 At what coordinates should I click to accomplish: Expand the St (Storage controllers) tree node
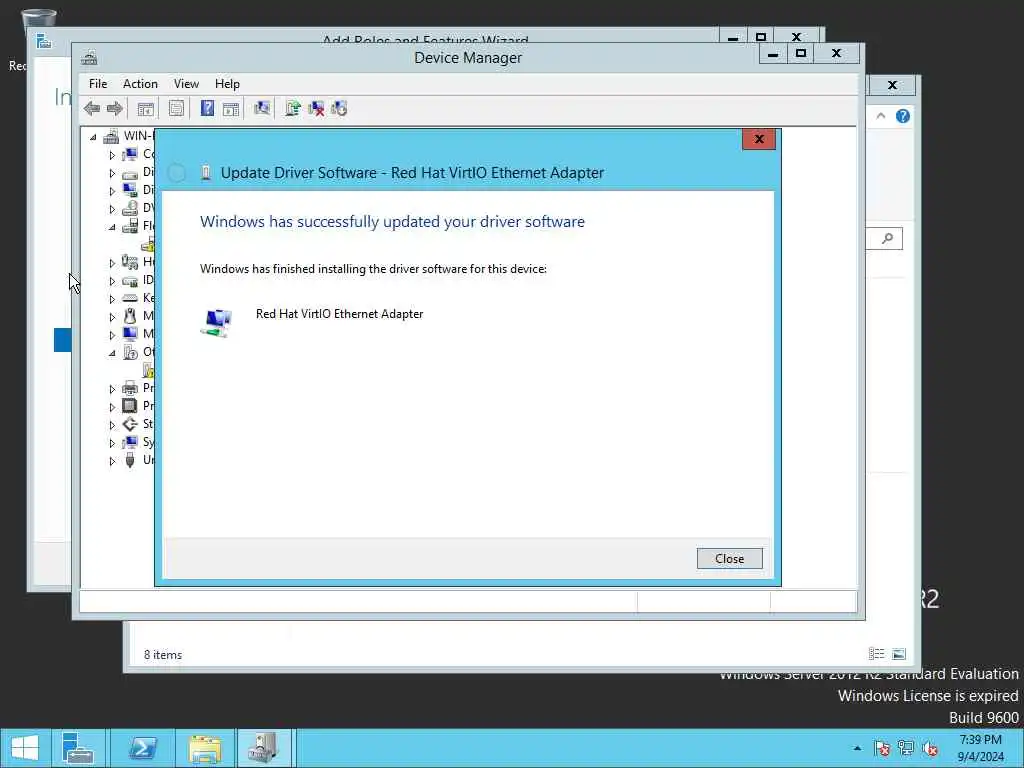(112, 424)
